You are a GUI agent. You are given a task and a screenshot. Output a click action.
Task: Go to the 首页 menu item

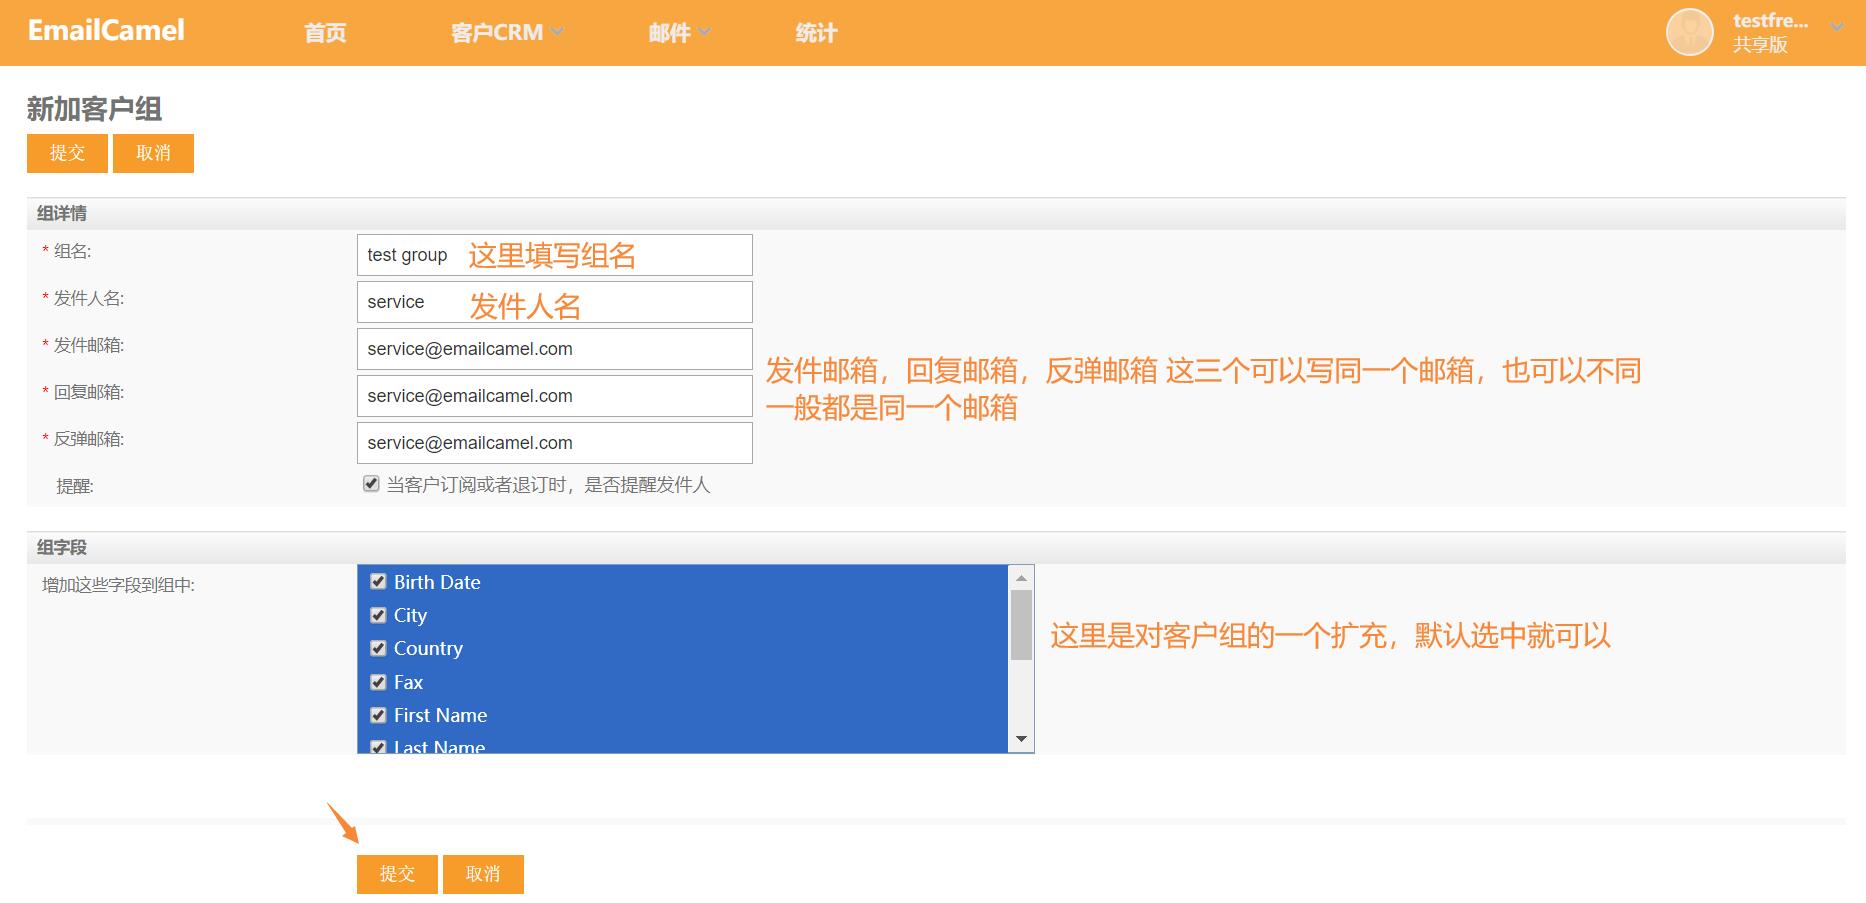pyautogui.click(x=325, y=33)
